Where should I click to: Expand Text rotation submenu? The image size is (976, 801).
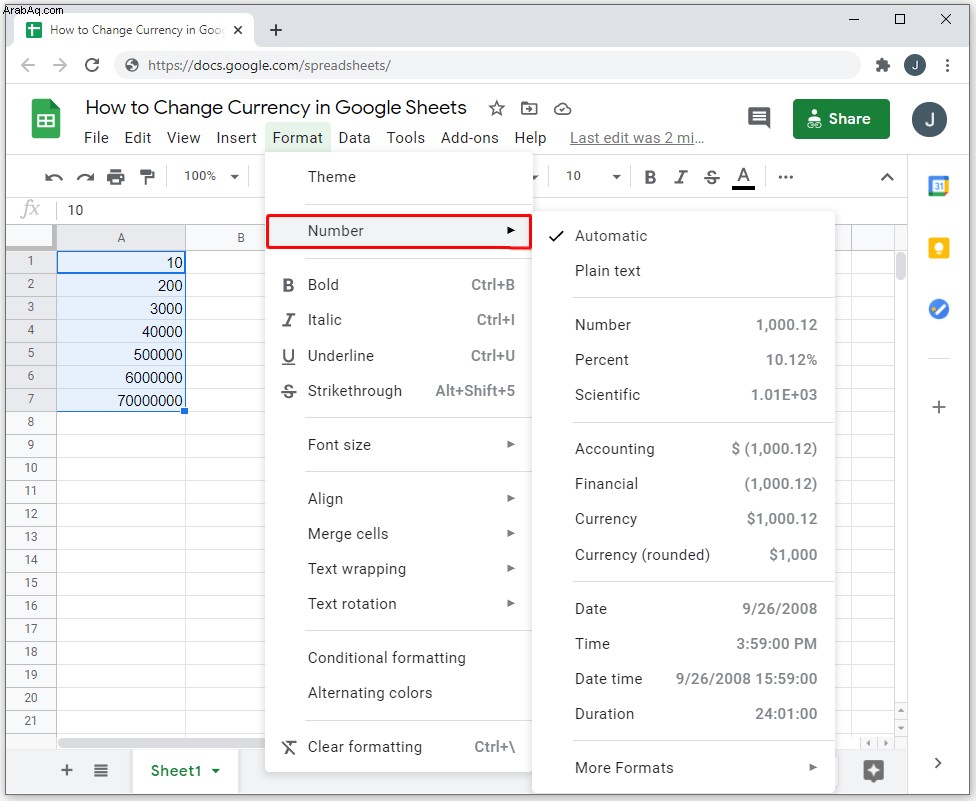pyautogui.click(x=398, y=604)
